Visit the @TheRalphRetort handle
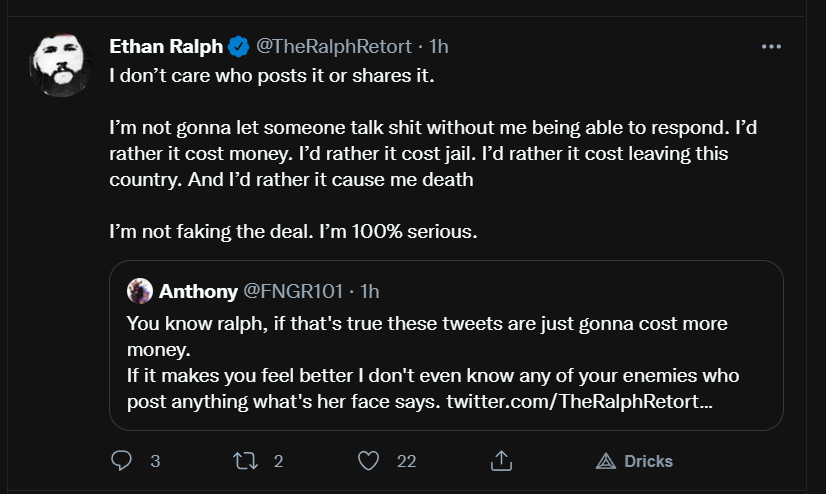The image size is (826, 494). tap(334, 46)
